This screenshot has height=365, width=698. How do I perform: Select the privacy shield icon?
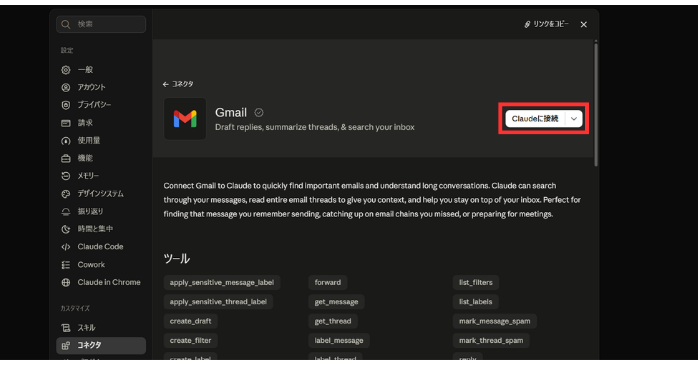tap(66, 105)
